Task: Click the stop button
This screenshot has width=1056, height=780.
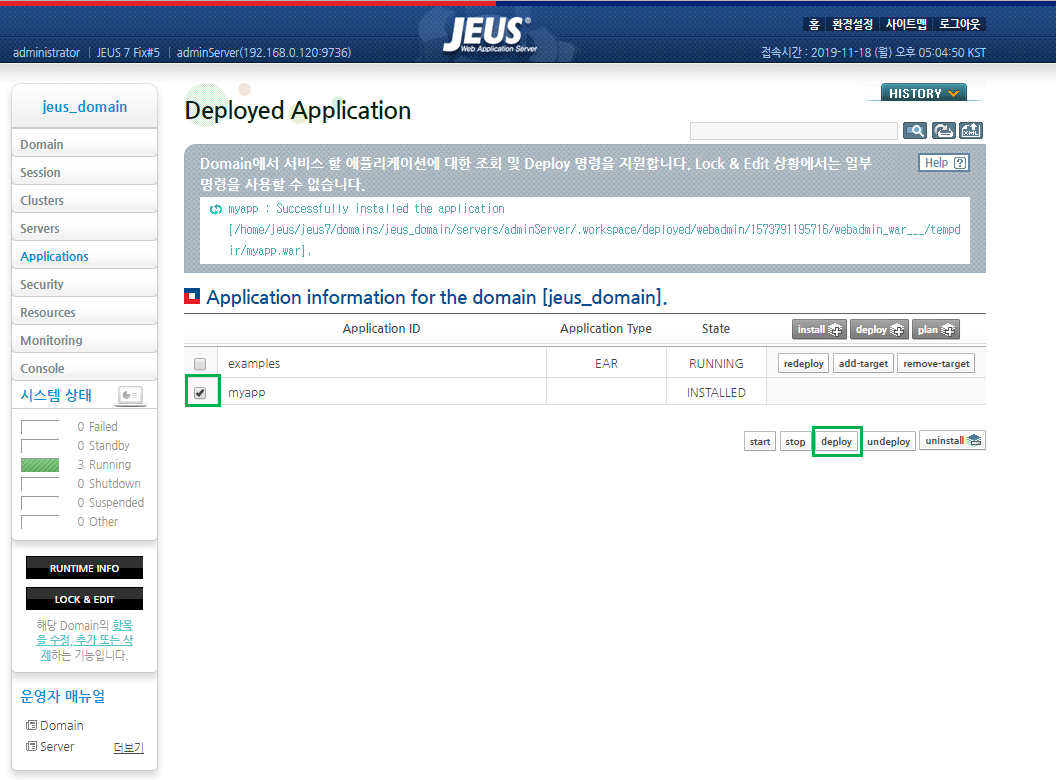Action: [x=795, y=441]
